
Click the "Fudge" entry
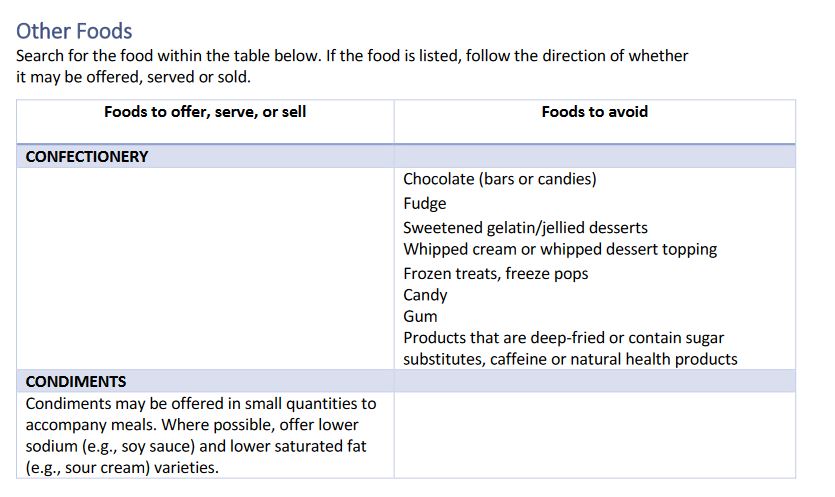[x=425, y=203]
